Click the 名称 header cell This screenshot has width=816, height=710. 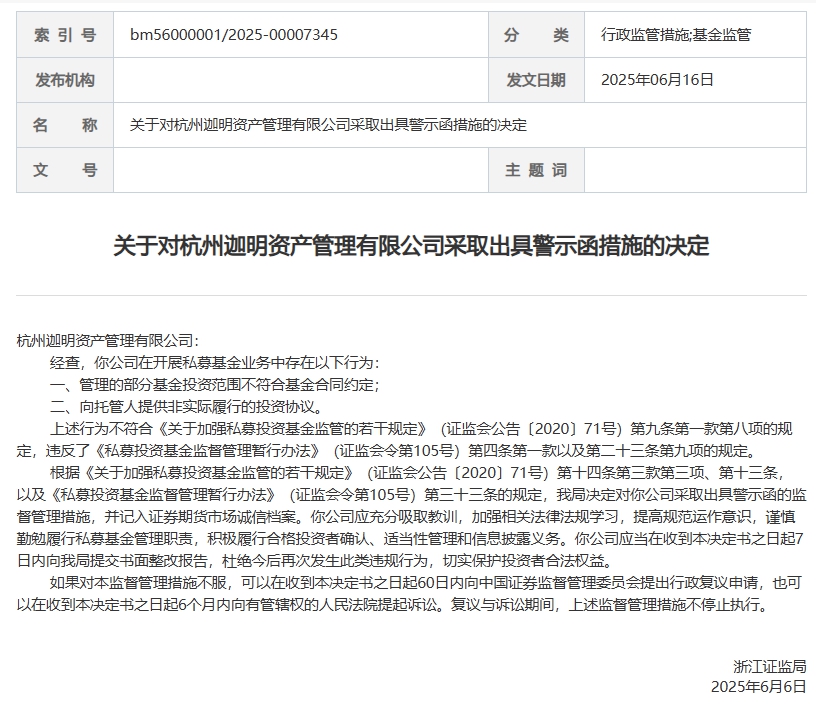point(65,125)
